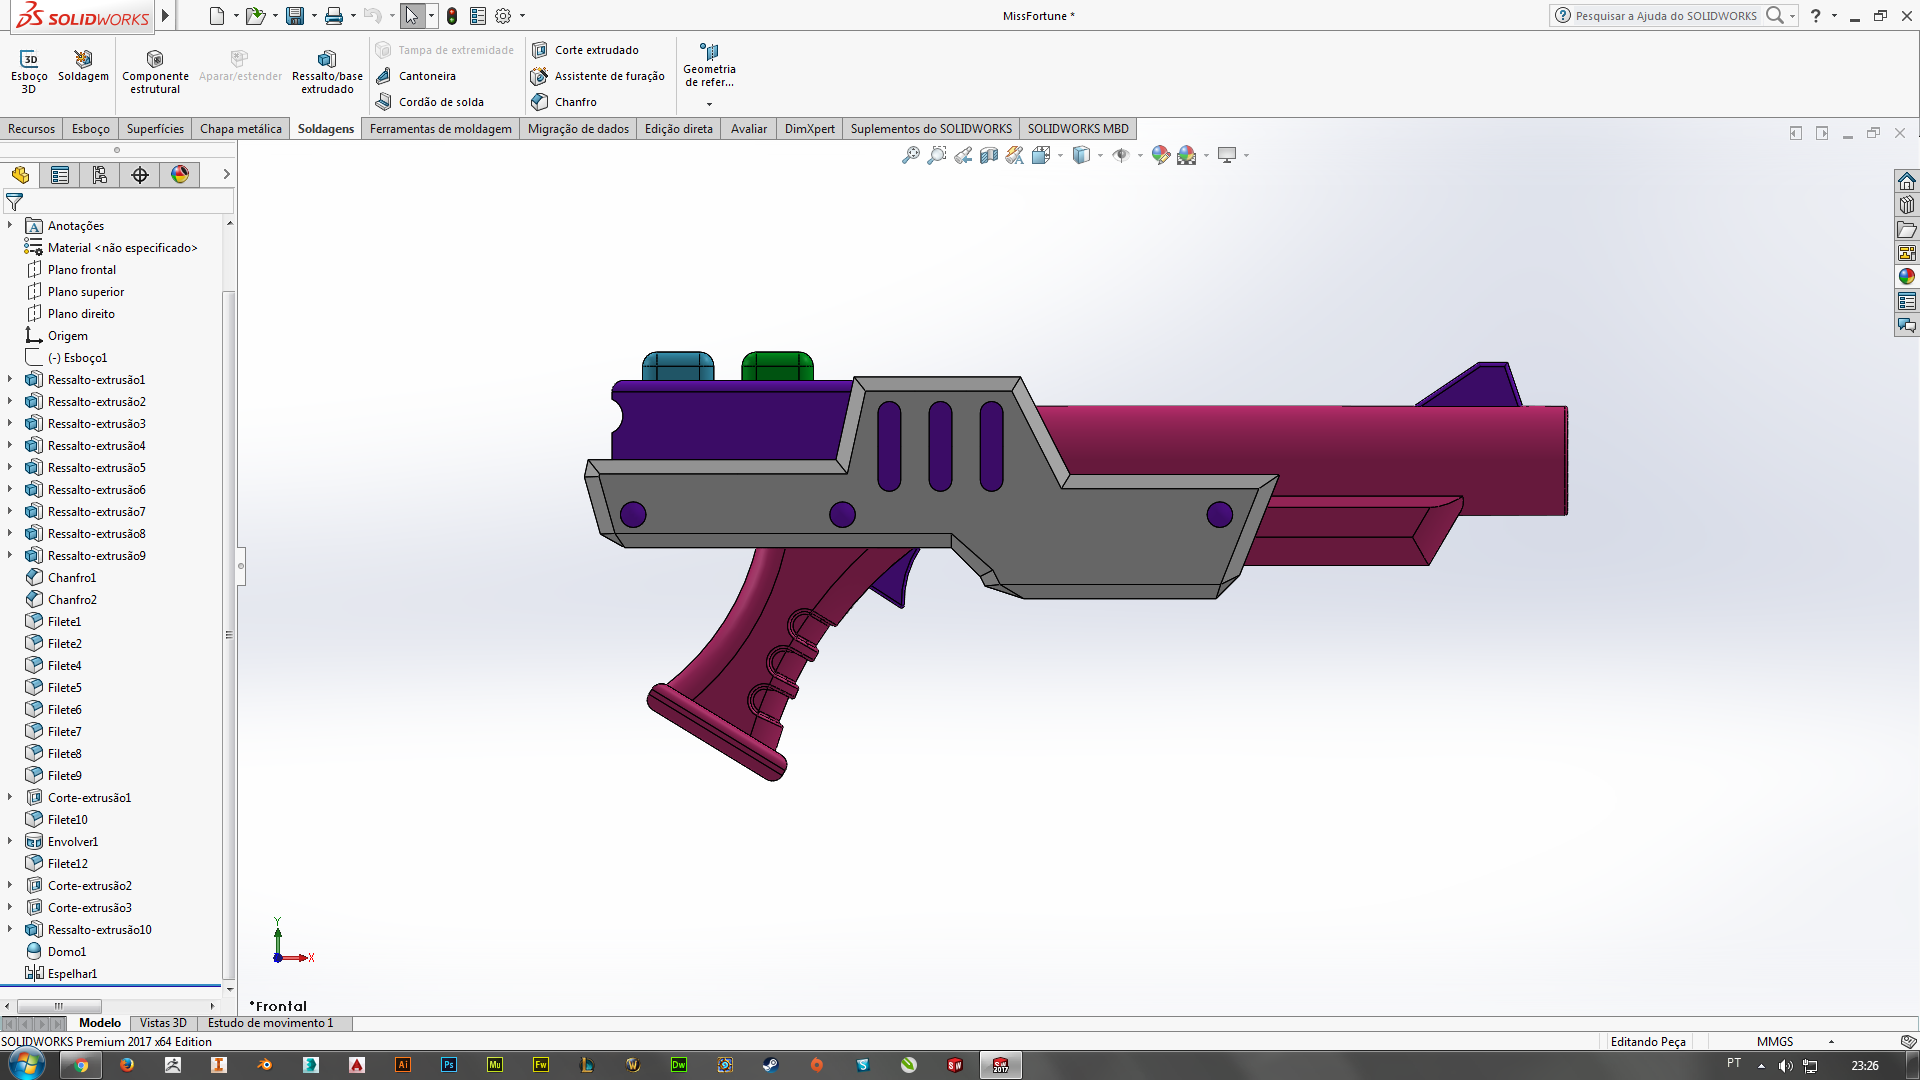
Task: Click the Section view icon
Action: click(988, 155)
